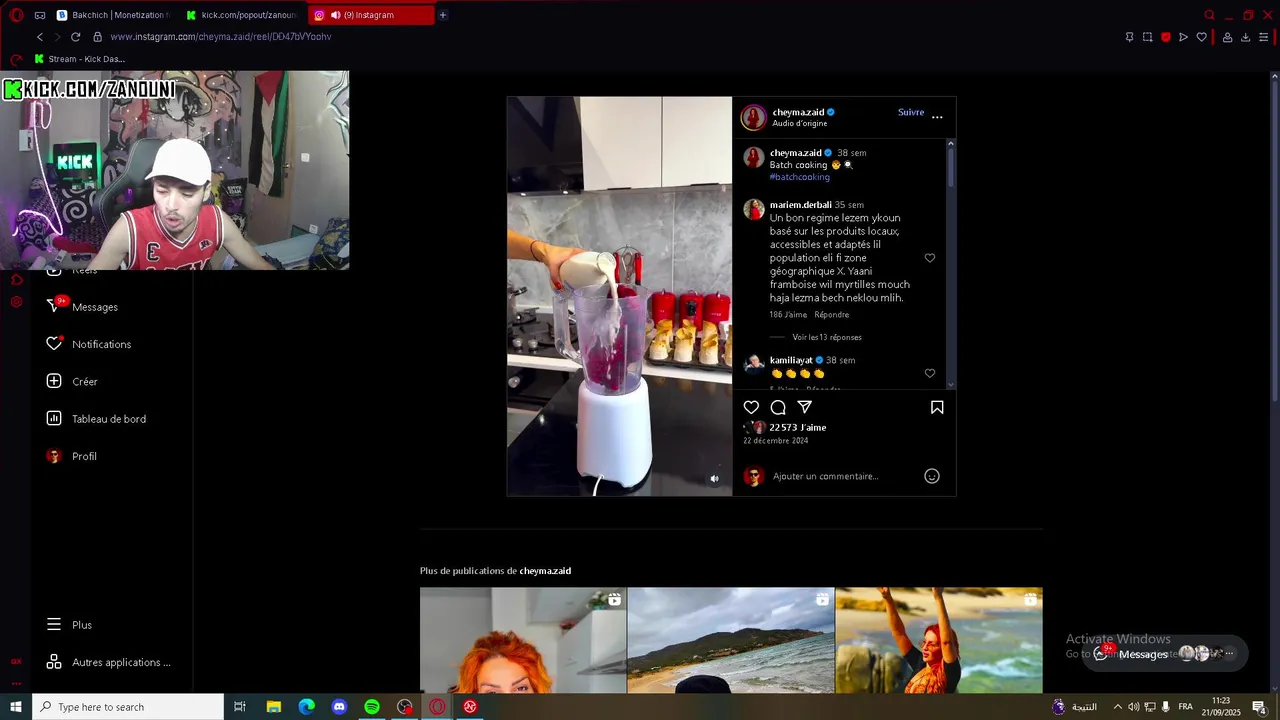Open bookmark heart icon in address bar
The height and width of the screenshot is (720, 1280).
pos(1202,37)
